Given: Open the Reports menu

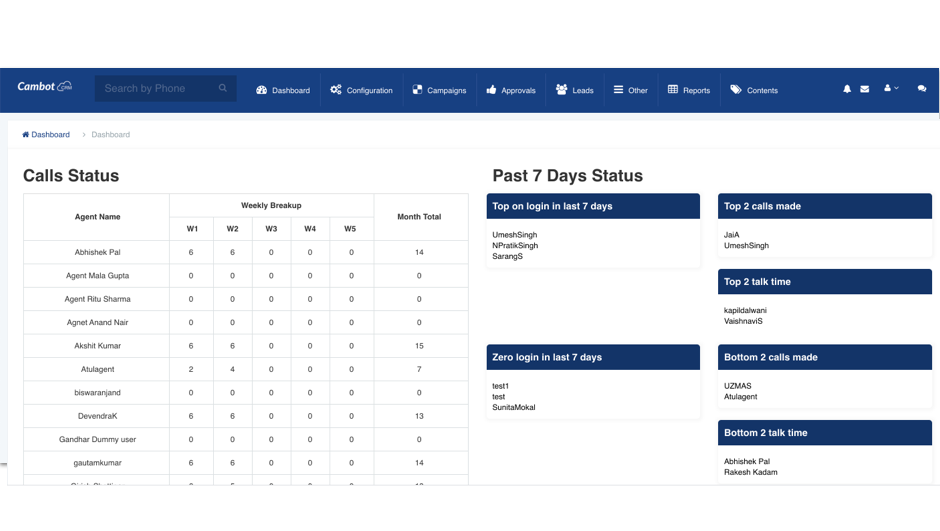Looking at the screenshot, I should coord(689,90).
